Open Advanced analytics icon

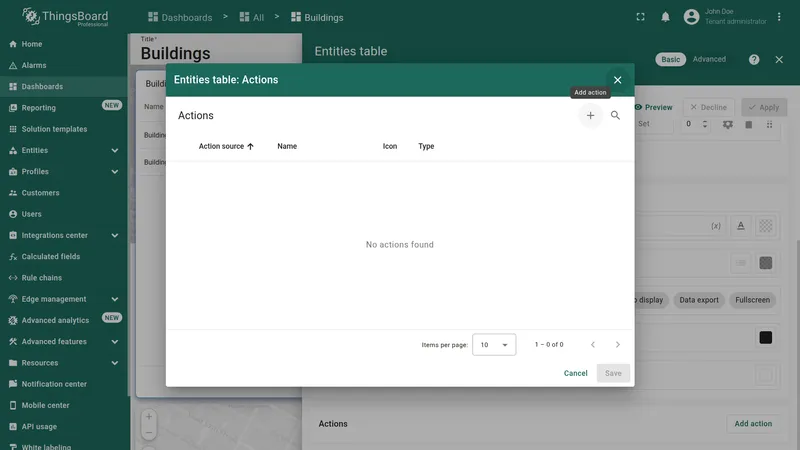(x=13, y=320)
